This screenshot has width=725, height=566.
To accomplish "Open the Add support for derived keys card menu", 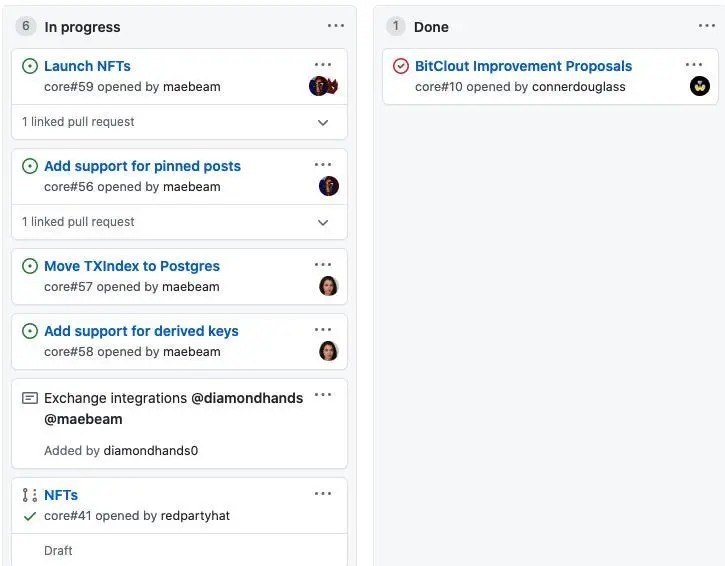I will coord(323,330).
